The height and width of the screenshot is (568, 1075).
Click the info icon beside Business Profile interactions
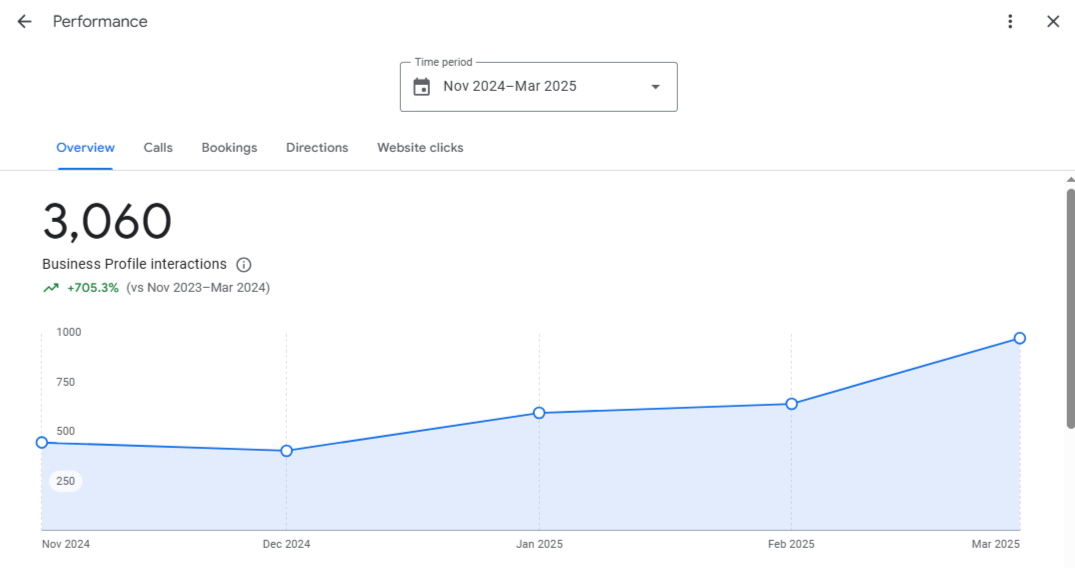(243, 265)
